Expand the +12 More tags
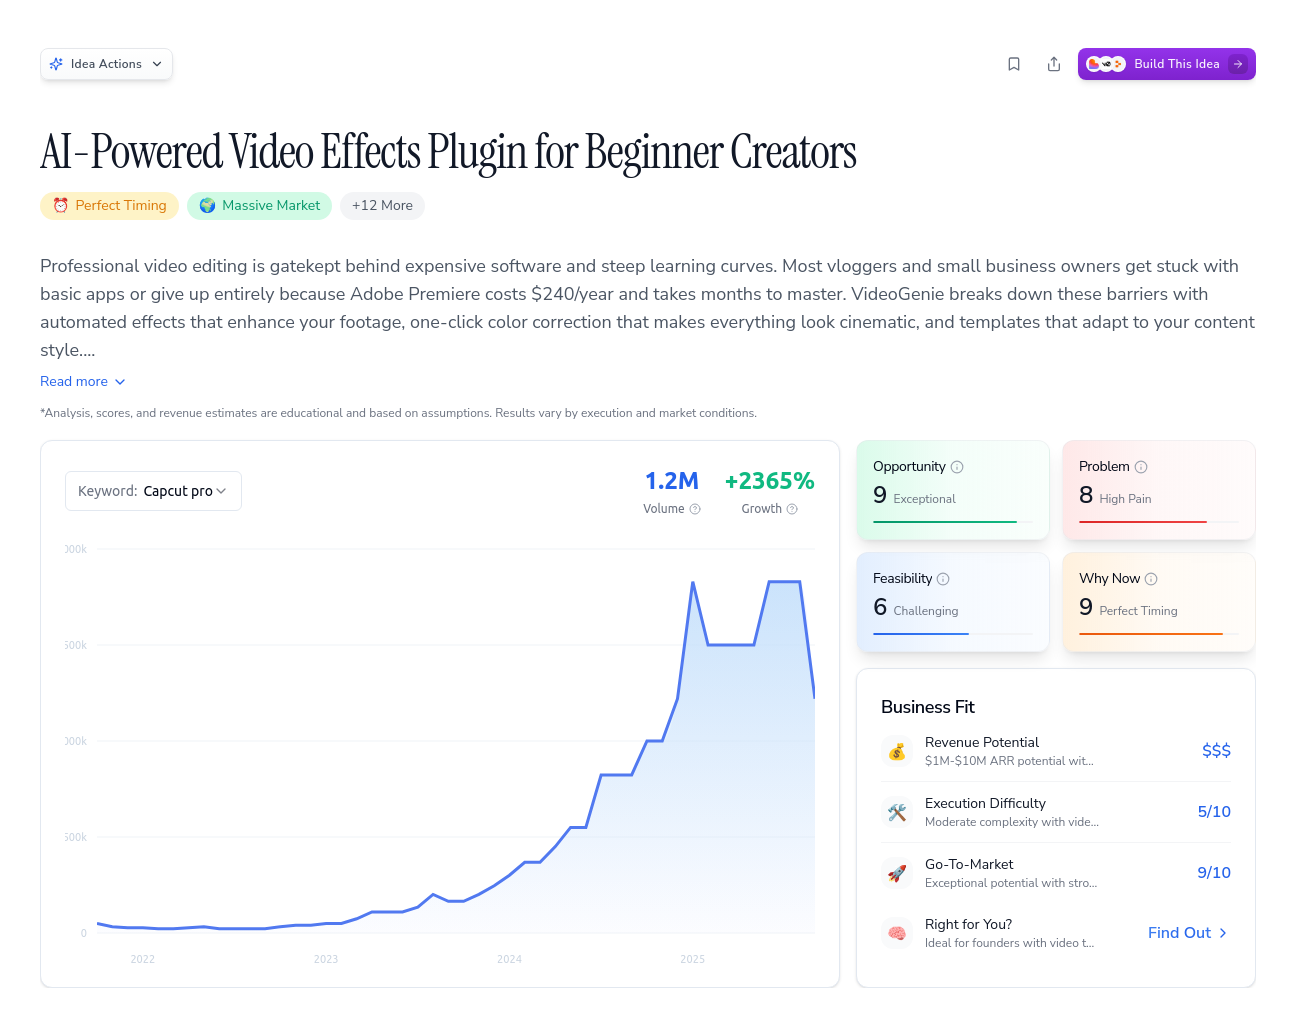 click(382, 206)
